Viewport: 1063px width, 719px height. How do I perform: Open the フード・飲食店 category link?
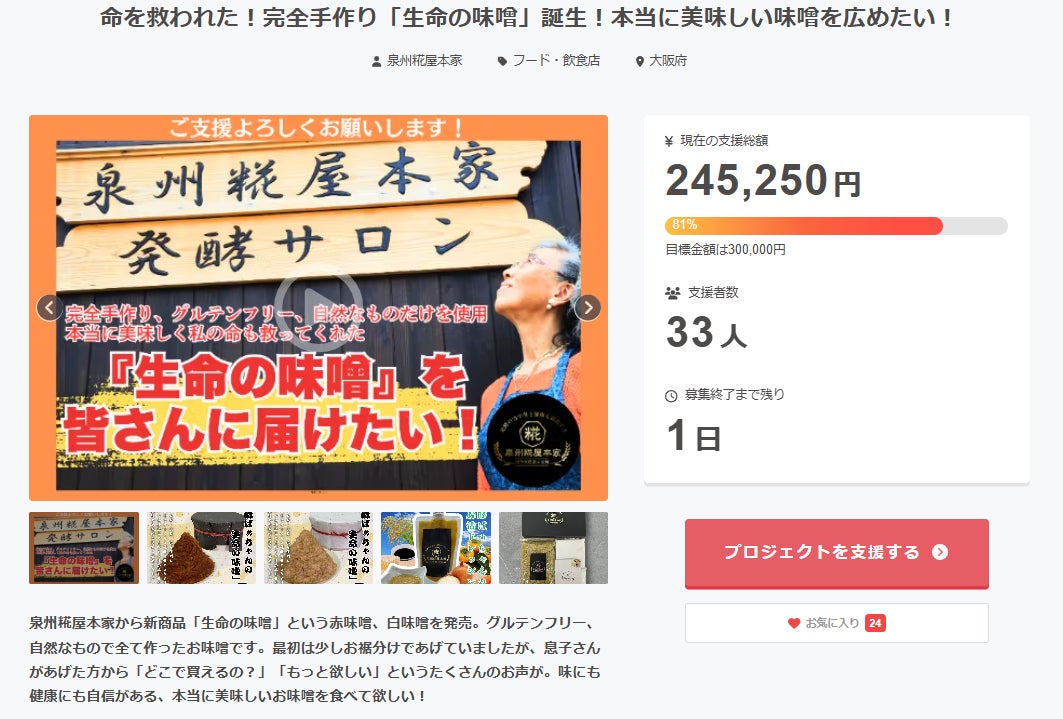pos(557,61)
